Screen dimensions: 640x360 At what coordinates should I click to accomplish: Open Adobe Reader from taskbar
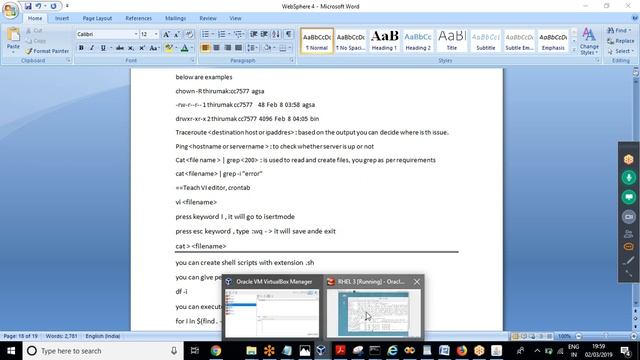[x=340, y=351]
